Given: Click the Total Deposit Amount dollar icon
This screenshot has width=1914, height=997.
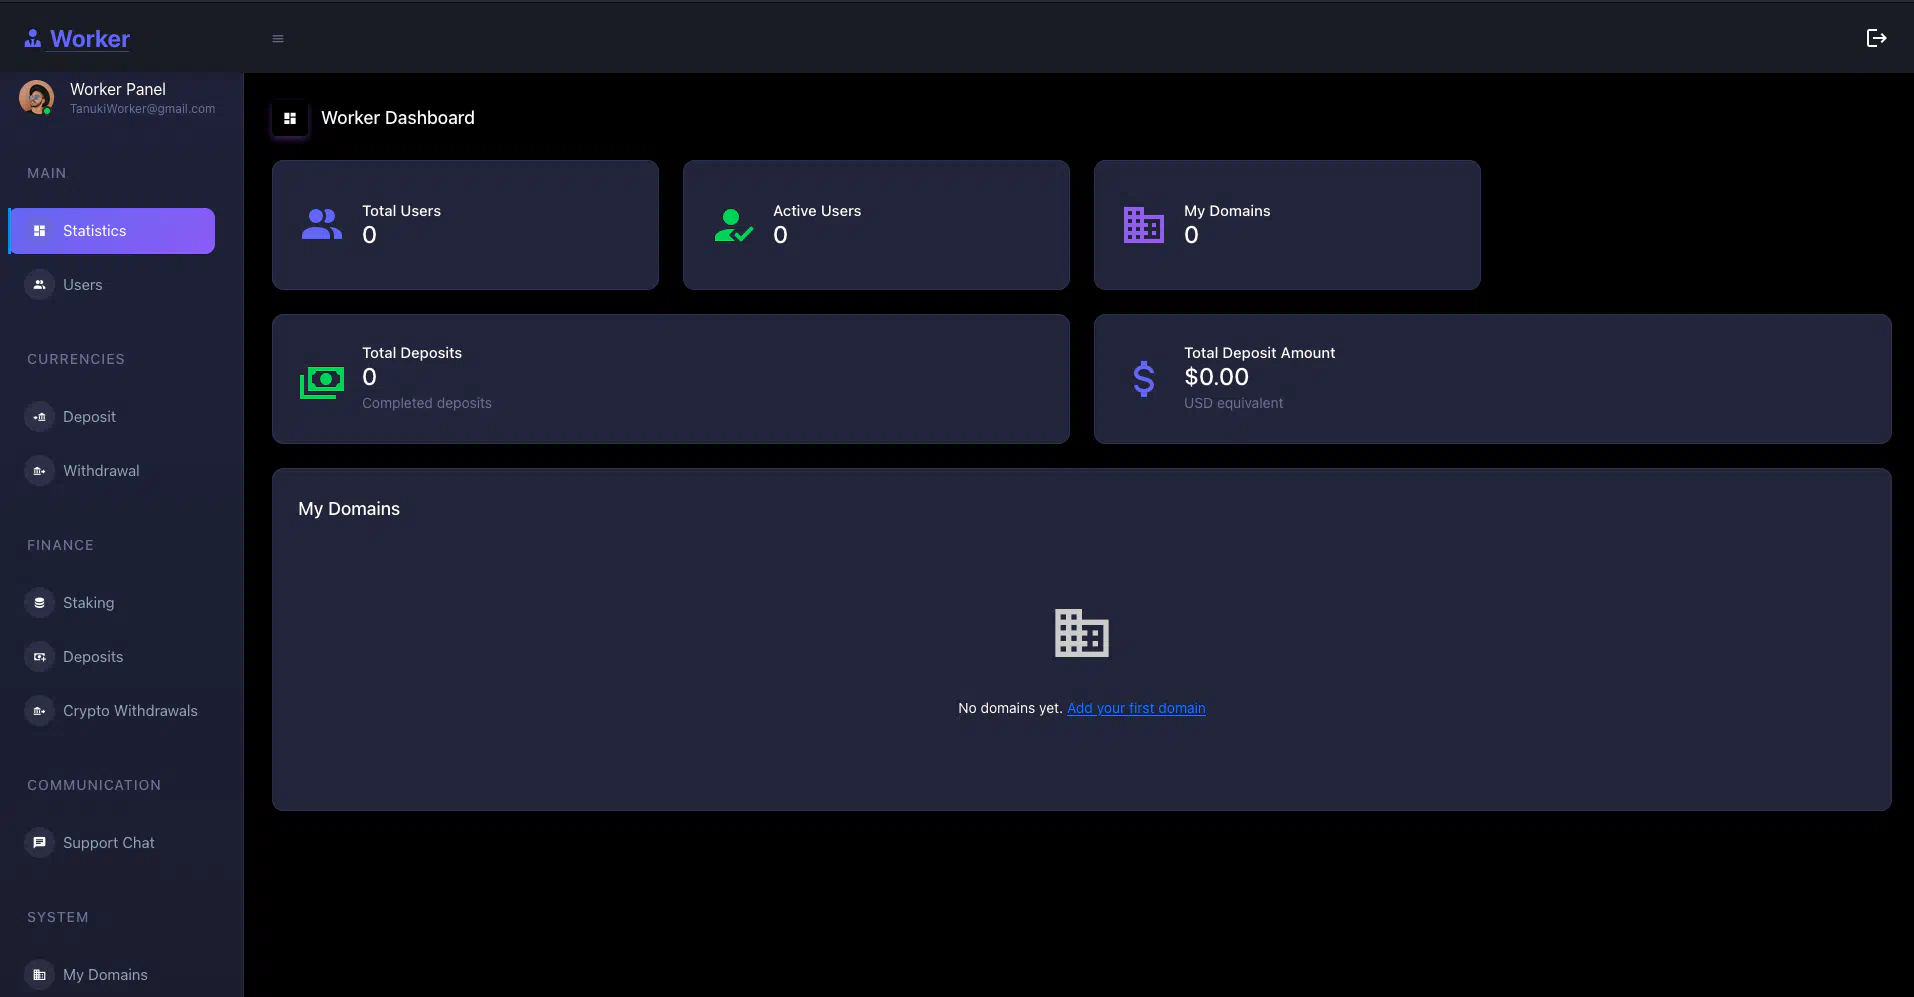Looking at the screenshot, I should [x=1143, y=379].
